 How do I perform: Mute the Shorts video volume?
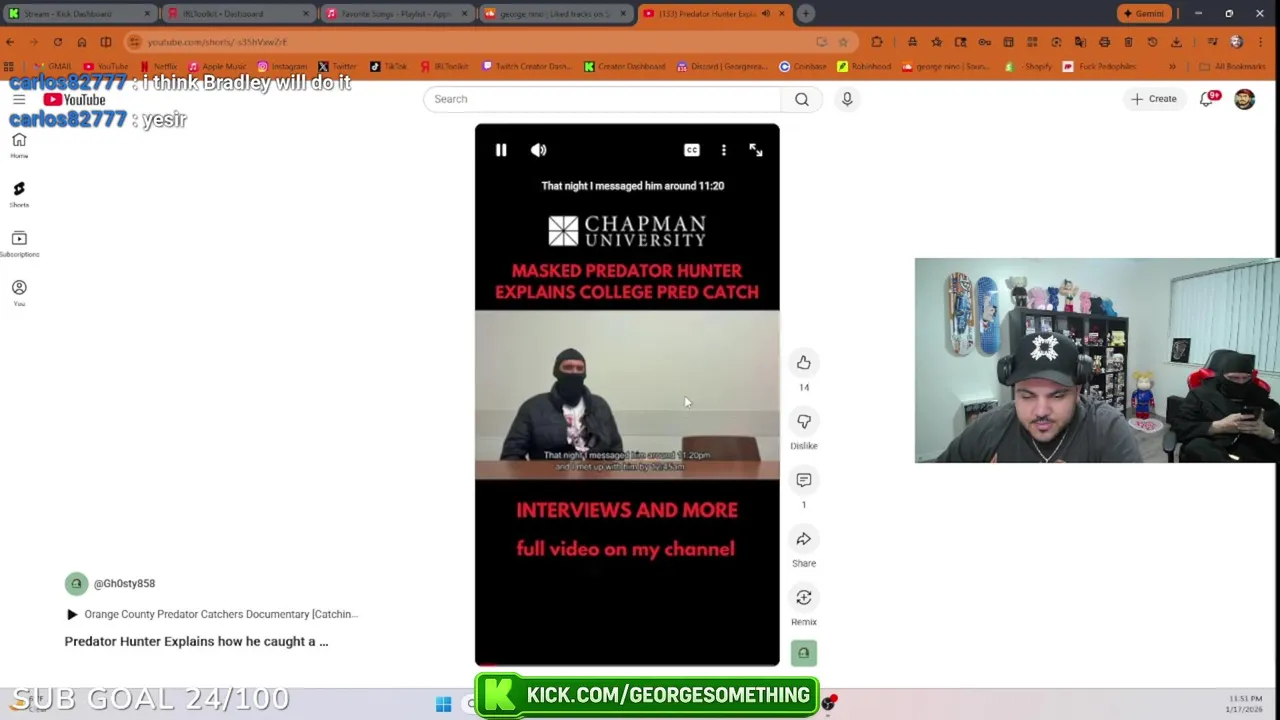539,150
